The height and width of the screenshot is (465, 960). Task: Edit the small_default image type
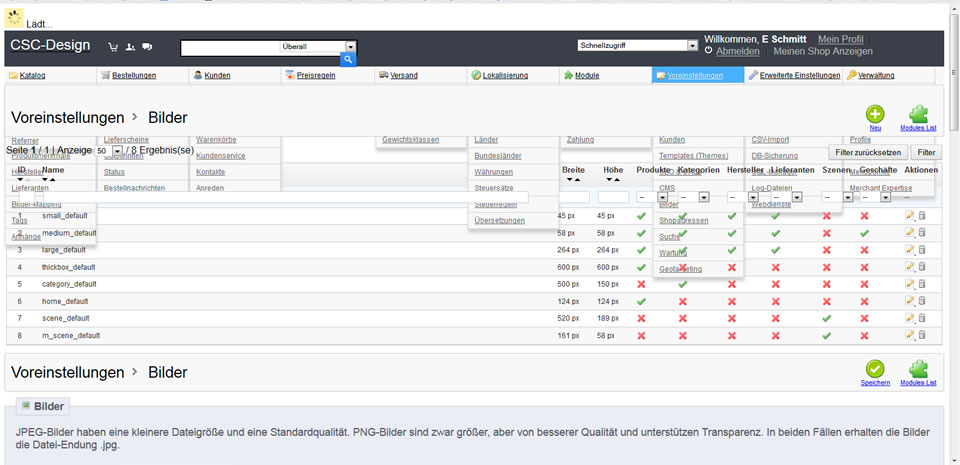point(910,215)
